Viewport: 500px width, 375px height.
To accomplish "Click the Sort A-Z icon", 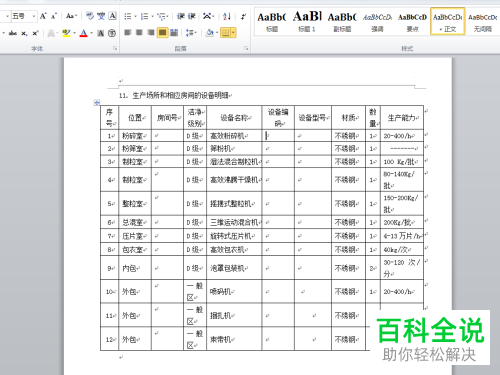I will coord(227,16).
